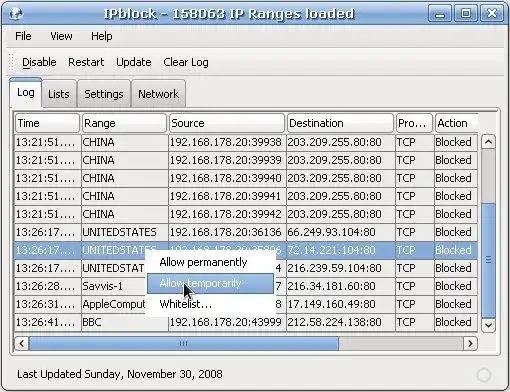Click the vertical scrollbar up arrow
This screenshot has width=510, height=392.
pyautogui.click(x=488, y=142)
